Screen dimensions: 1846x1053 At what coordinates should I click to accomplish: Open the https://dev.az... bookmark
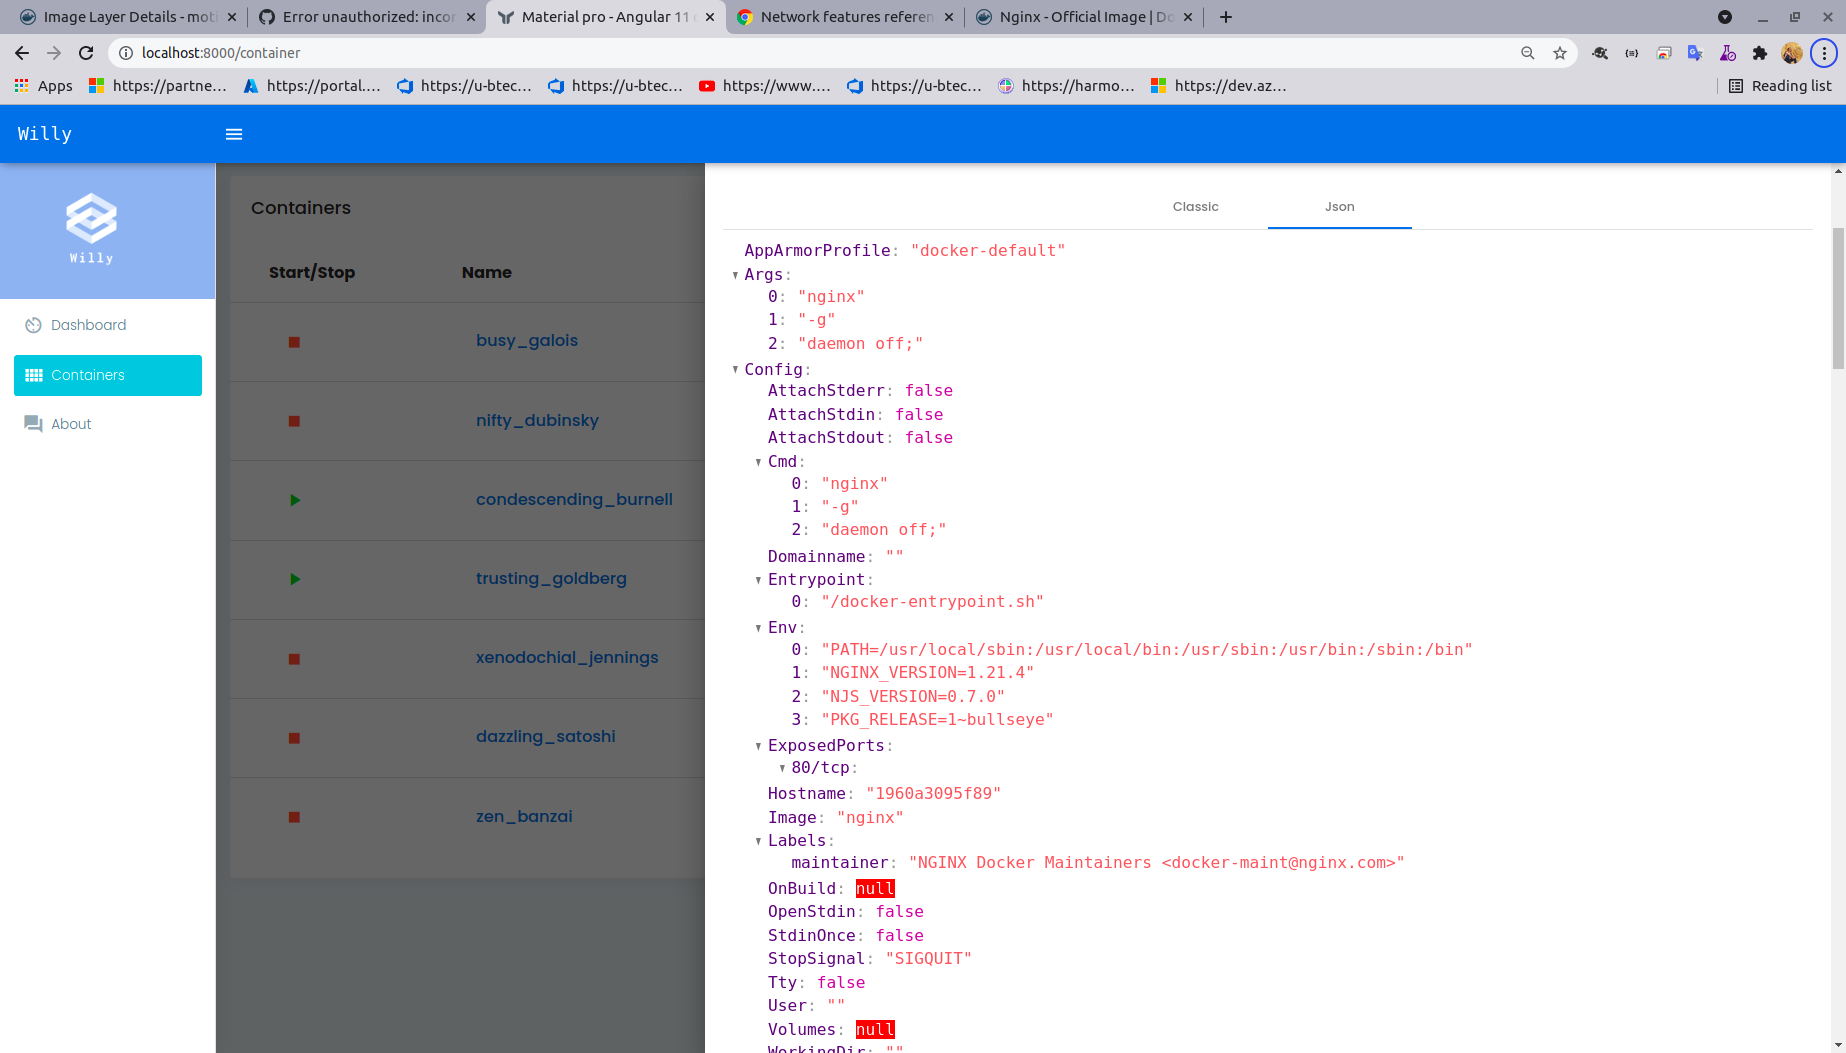1219,86
